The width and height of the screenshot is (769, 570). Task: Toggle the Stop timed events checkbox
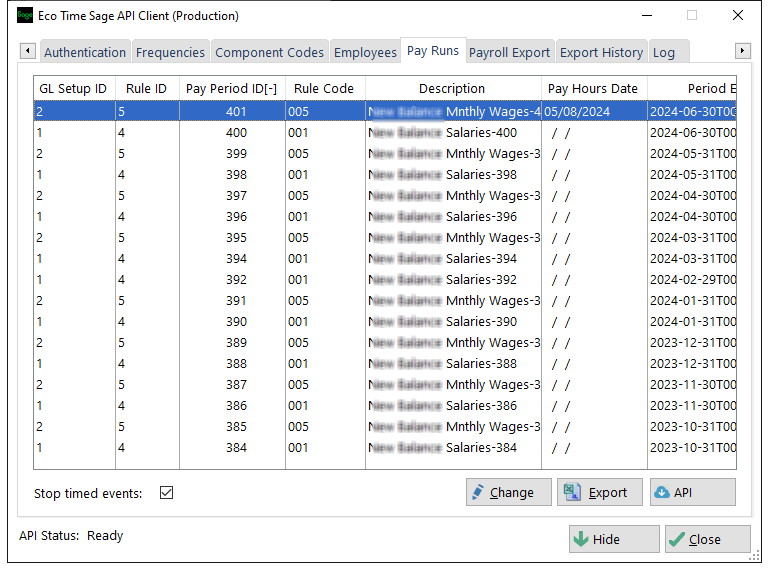(x=166, y=492)
